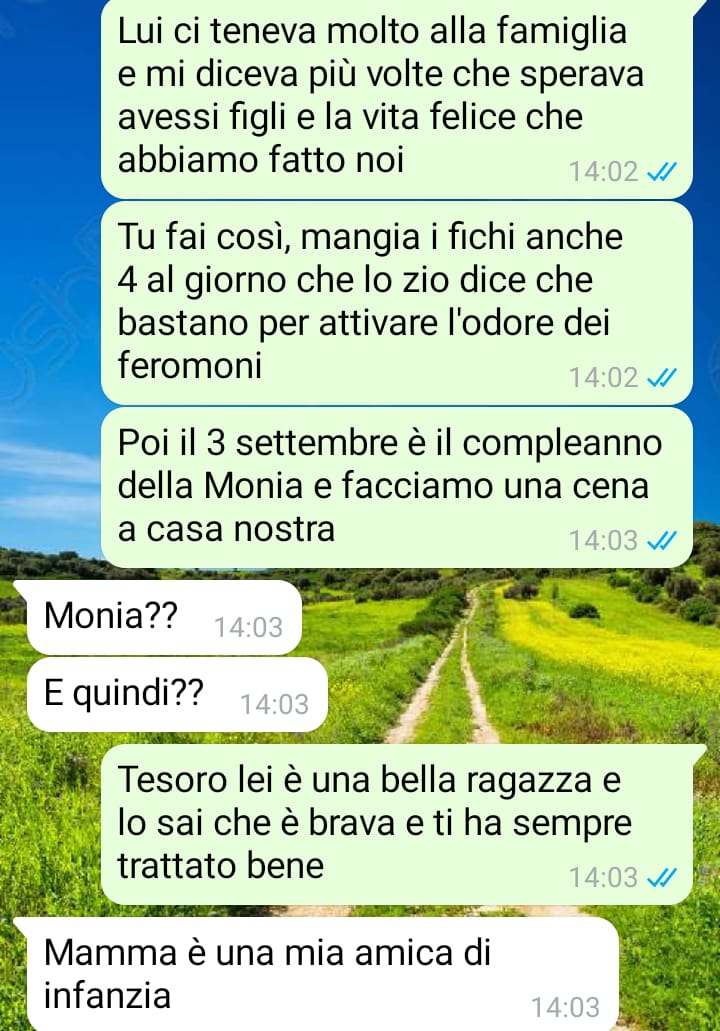Image resolution: width=720 pixels, height=1031 pixels.
Task: Click the 14:03 timestamp next to 'E quindi??'
Action: (x=275, y=705)
